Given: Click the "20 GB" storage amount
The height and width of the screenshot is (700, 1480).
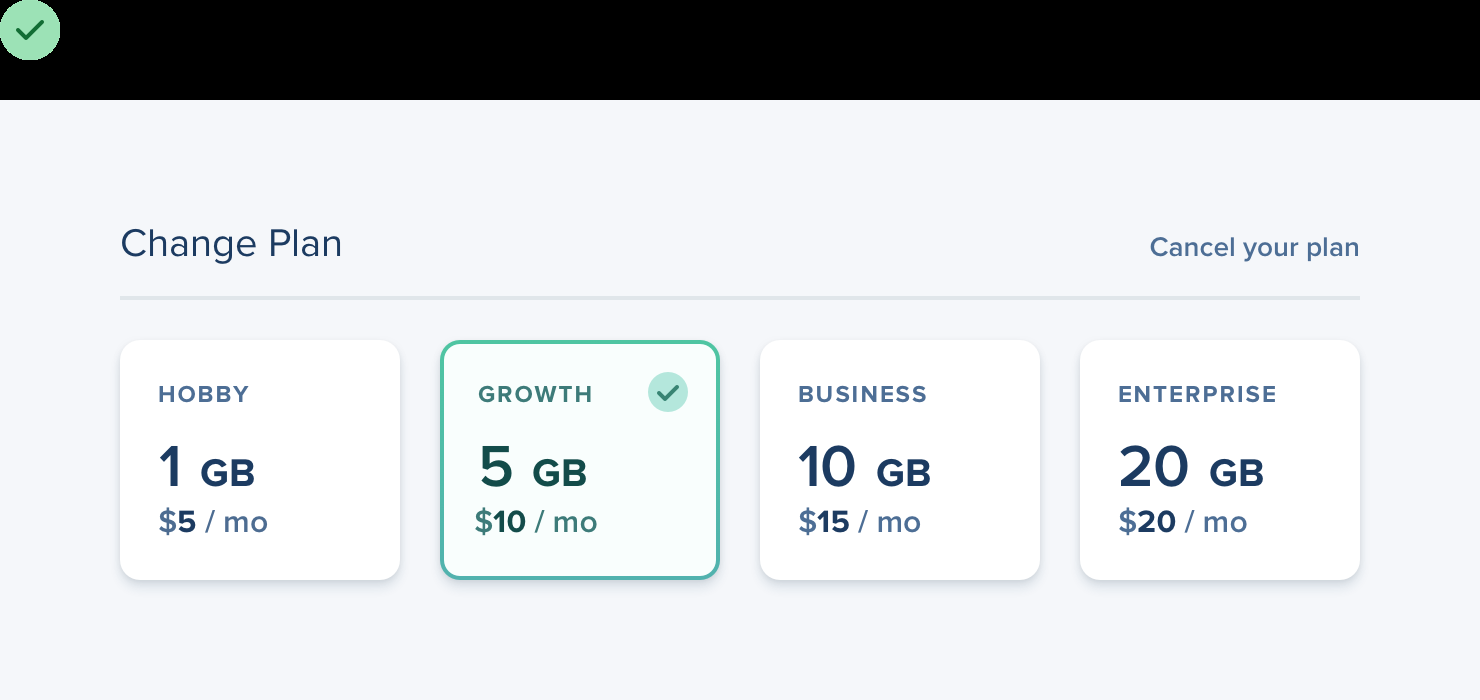Looking at the screenshot, I should click(1190, 468).
